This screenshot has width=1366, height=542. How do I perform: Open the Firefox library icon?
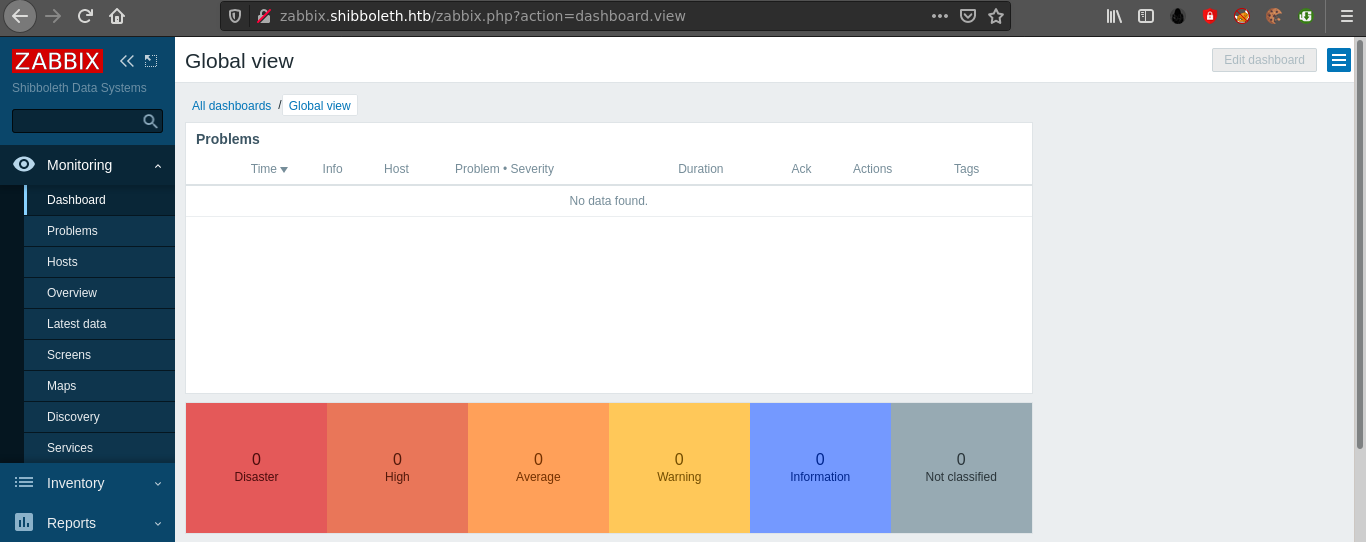1114,16
